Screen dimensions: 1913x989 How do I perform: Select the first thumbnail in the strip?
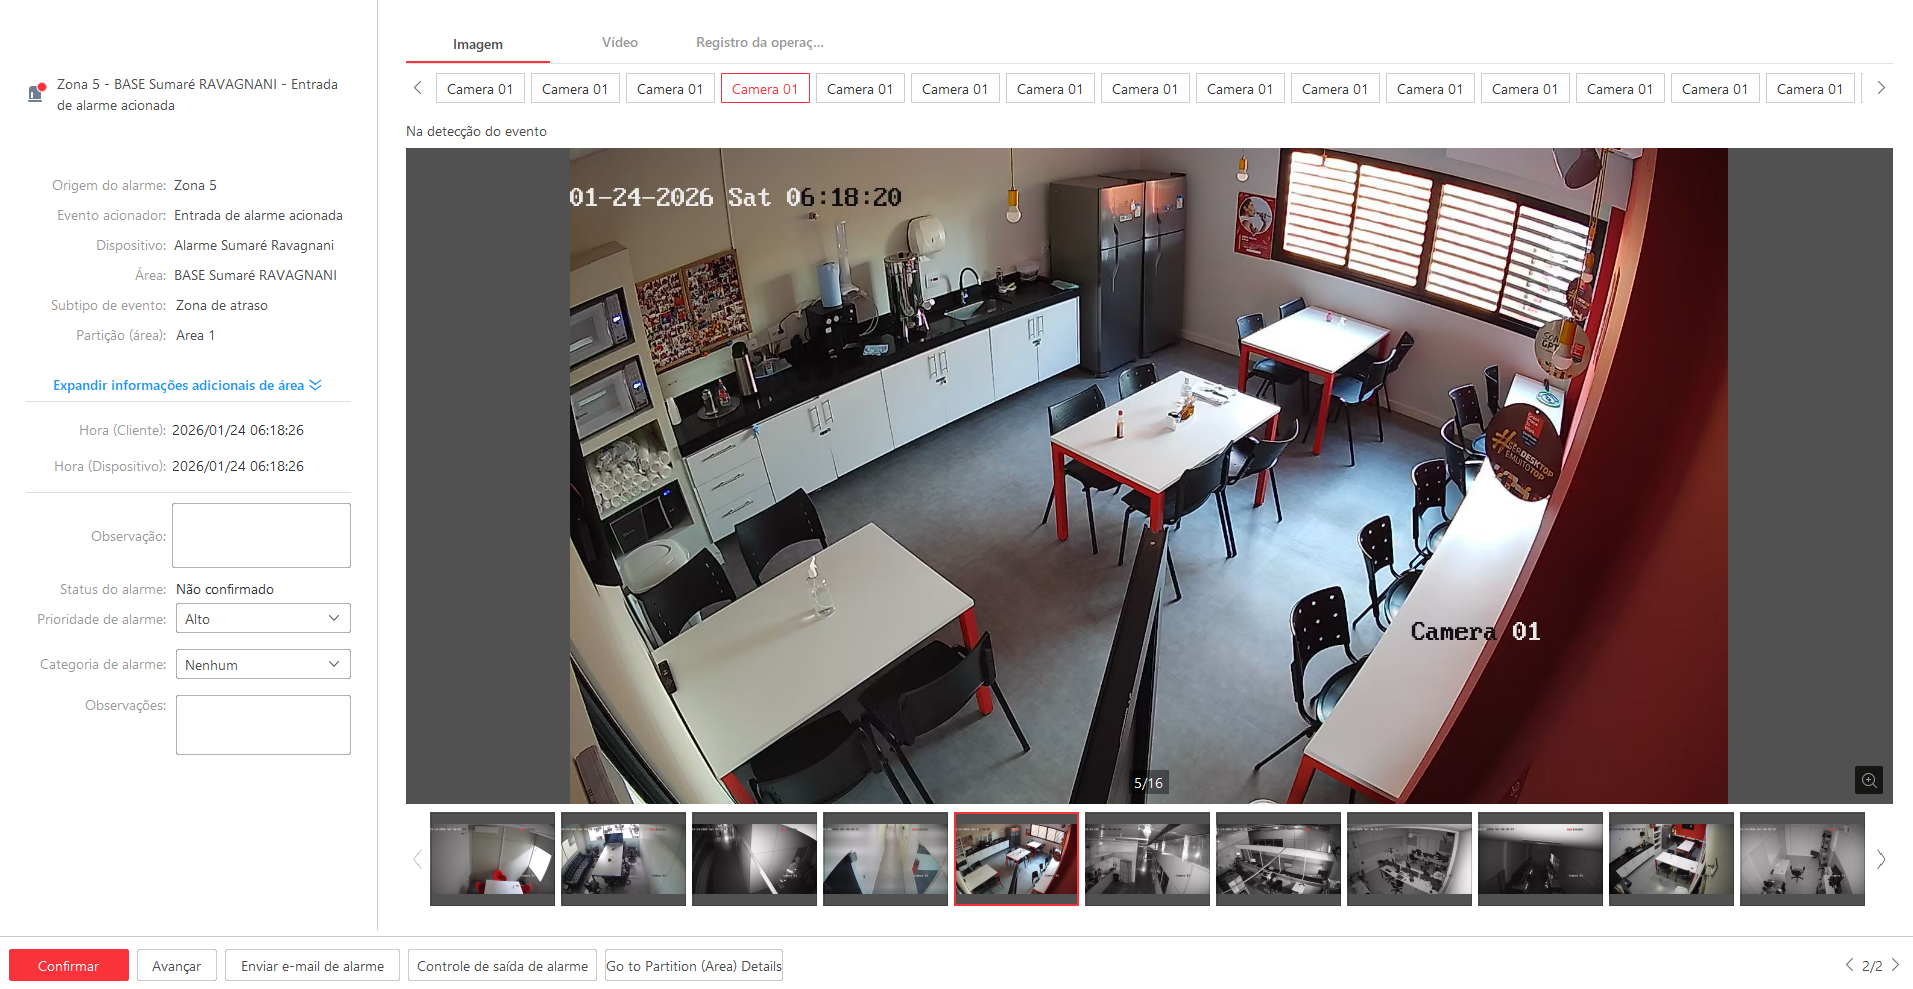(x=492, y=859)
